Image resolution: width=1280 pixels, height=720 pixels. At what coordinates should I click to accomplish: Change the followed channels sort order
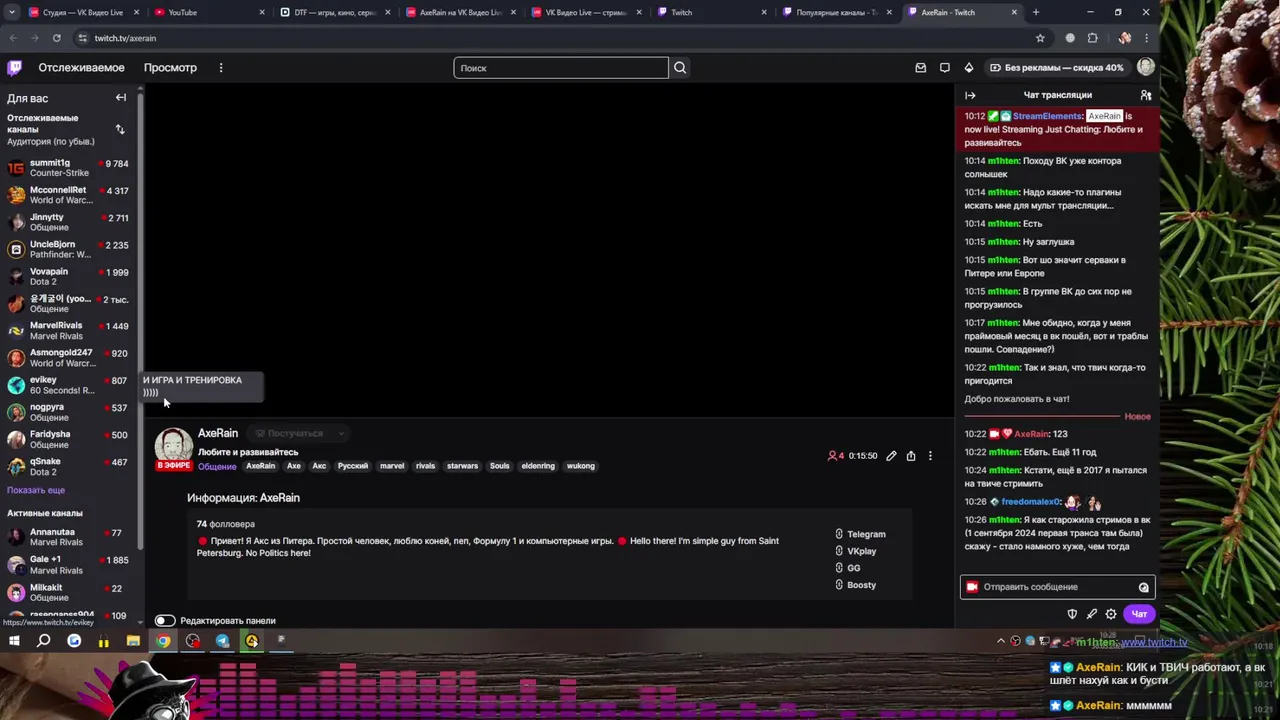point(120,129)
